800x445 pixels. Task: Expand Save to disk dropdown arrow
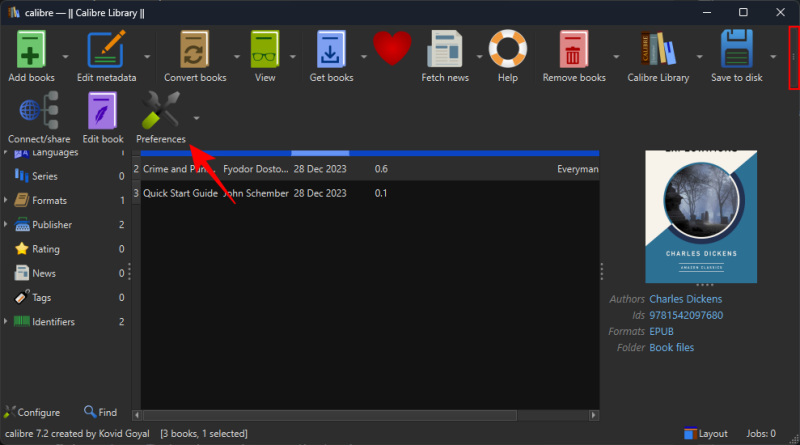pyautogui.click(x=773, y=56)
